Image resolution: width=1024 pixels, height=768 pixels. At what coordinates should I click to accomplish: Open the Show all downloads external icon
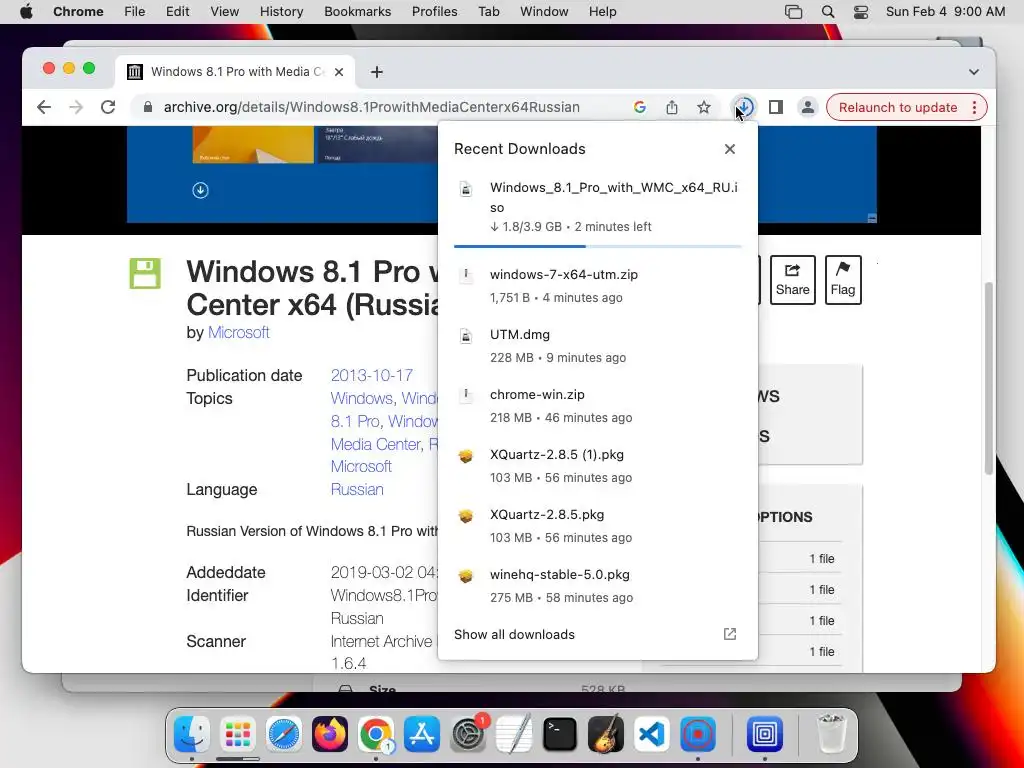730,634
